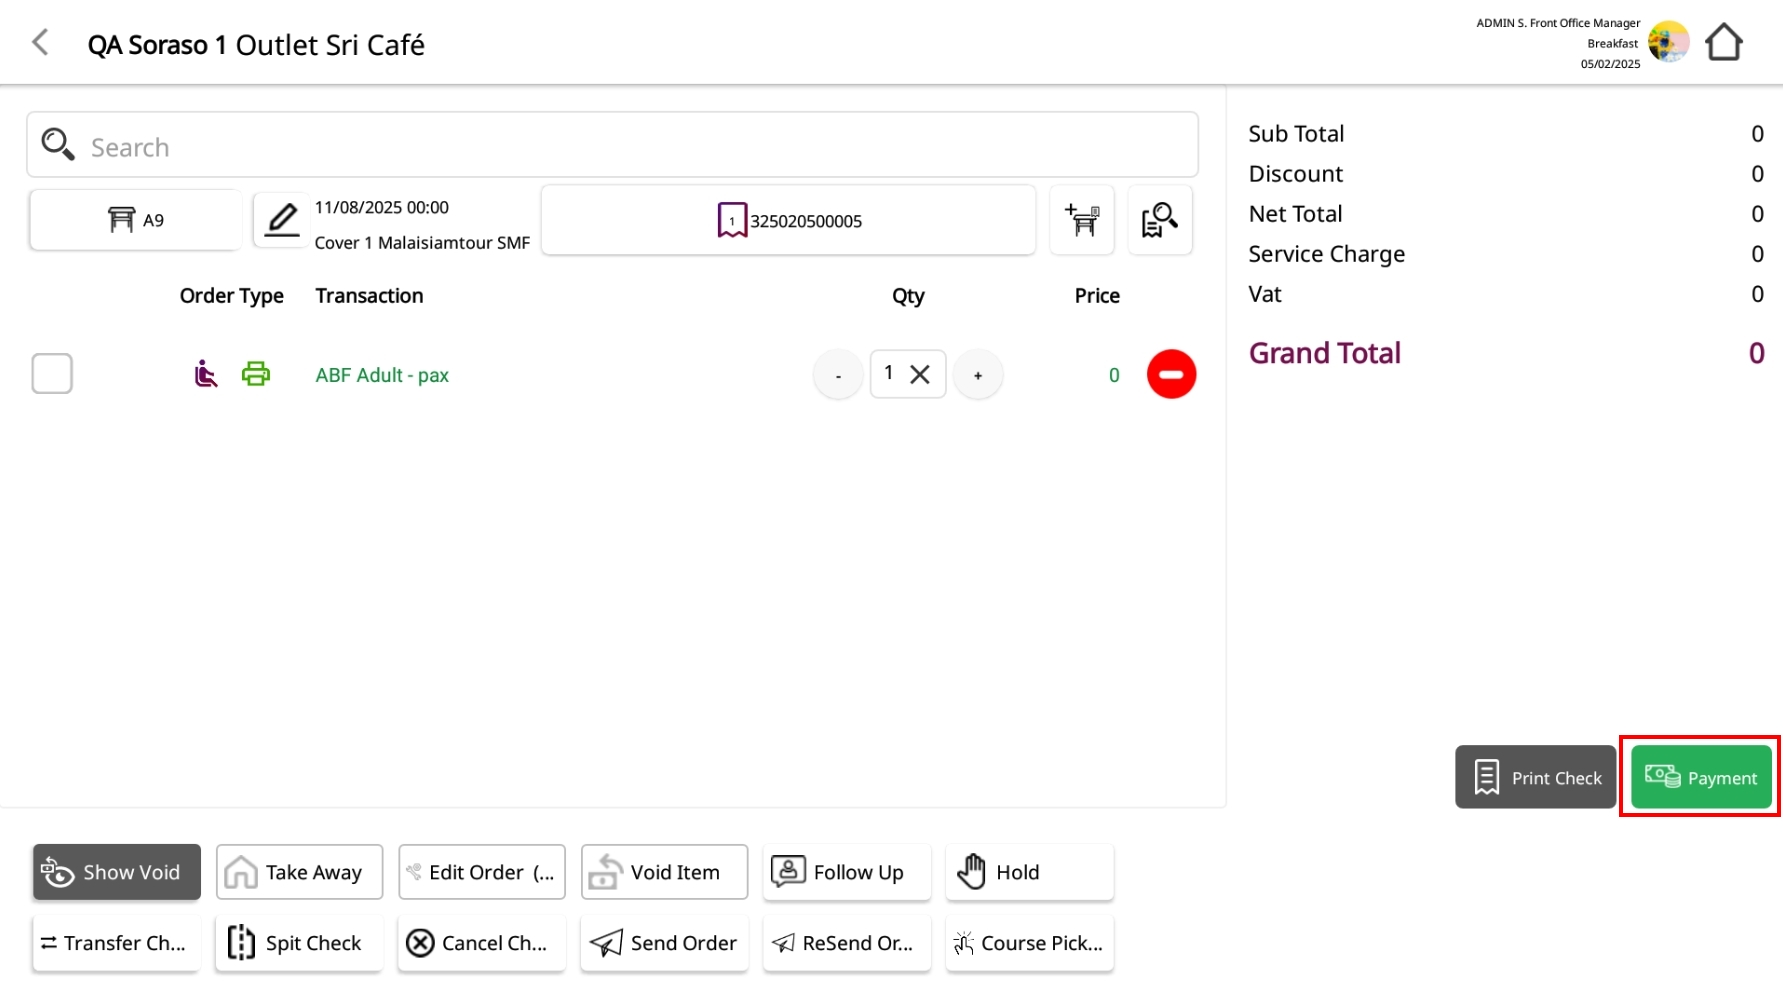Click the red remove item icon
Screen dimensions: 1783x1004
pos(1171,374)
